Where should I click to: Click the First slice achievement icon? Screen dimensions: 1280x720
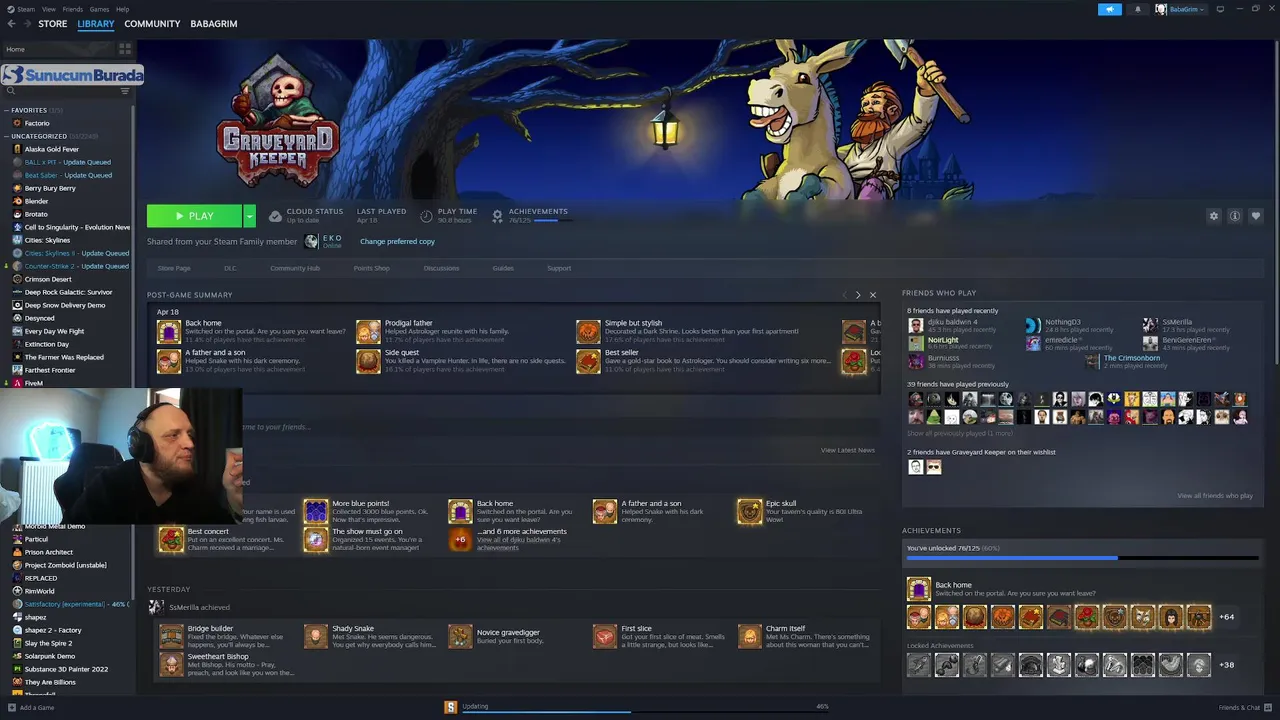click(605, 637)
